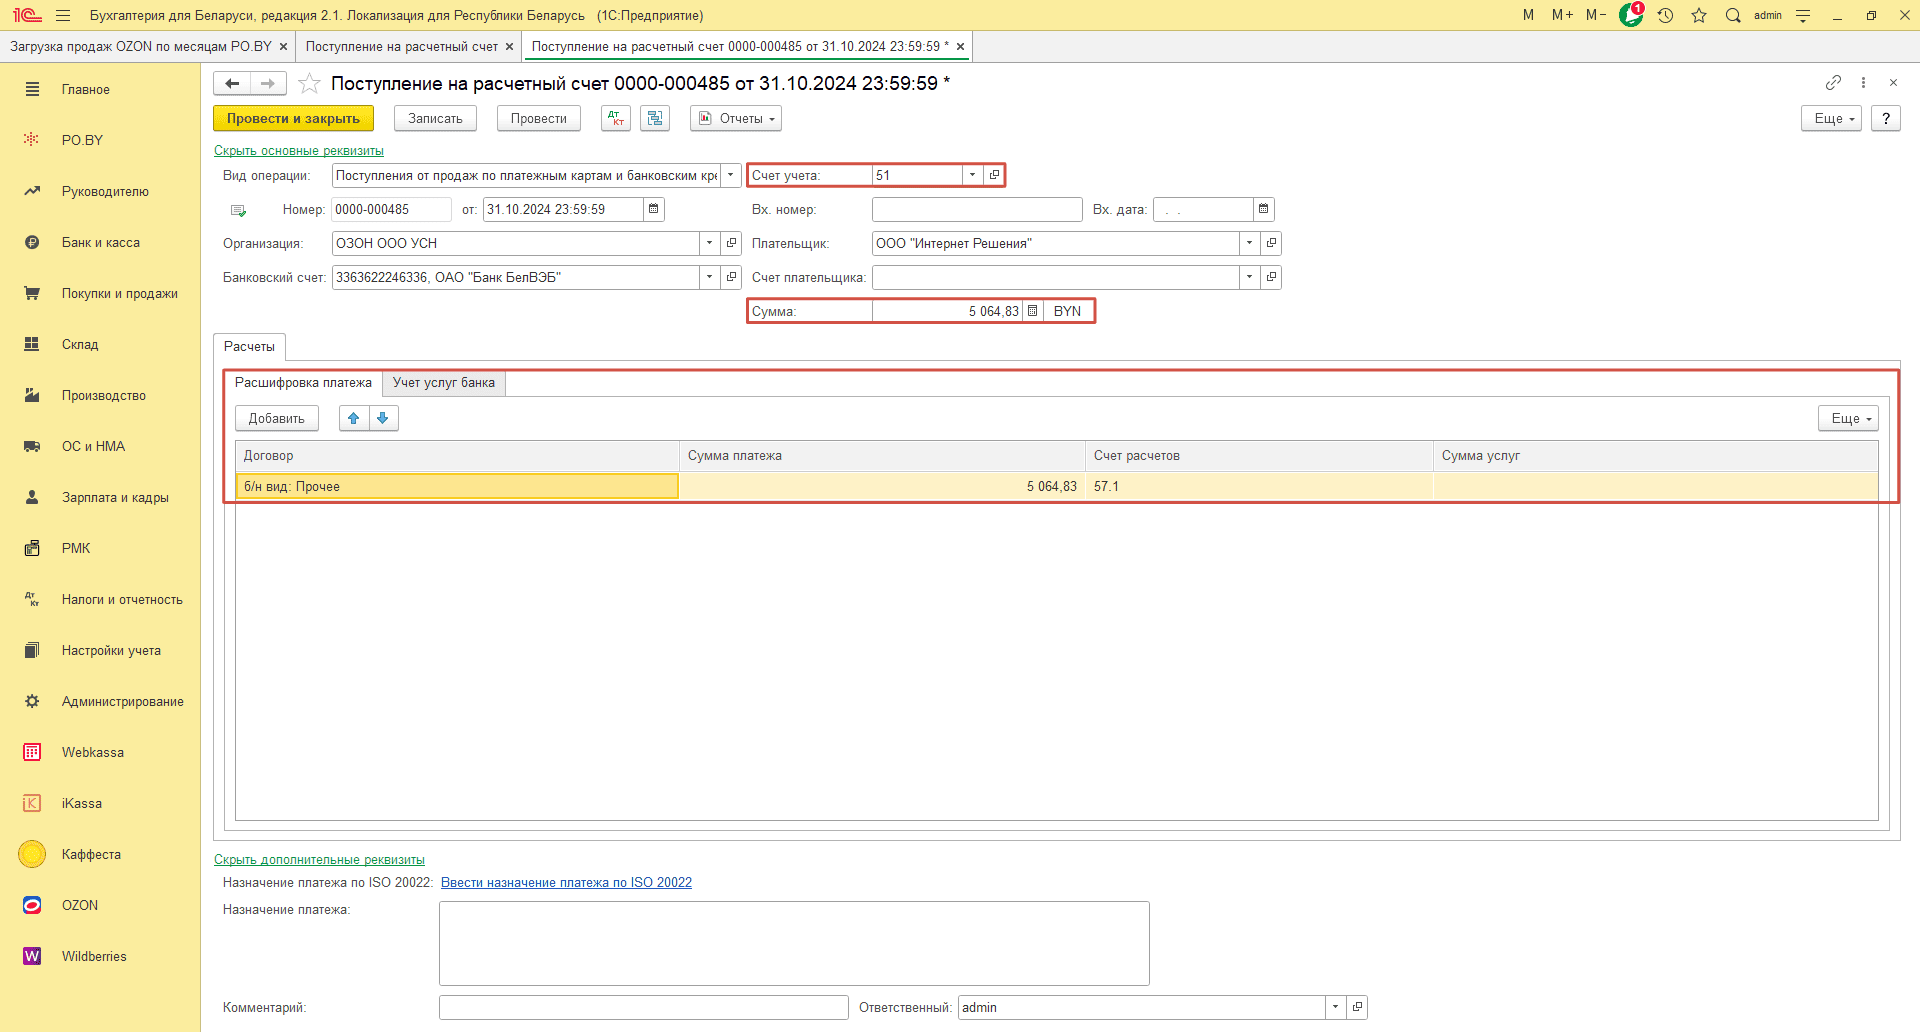Add document to favorites star
The image size is (1920, 1032).
[310, 84]
